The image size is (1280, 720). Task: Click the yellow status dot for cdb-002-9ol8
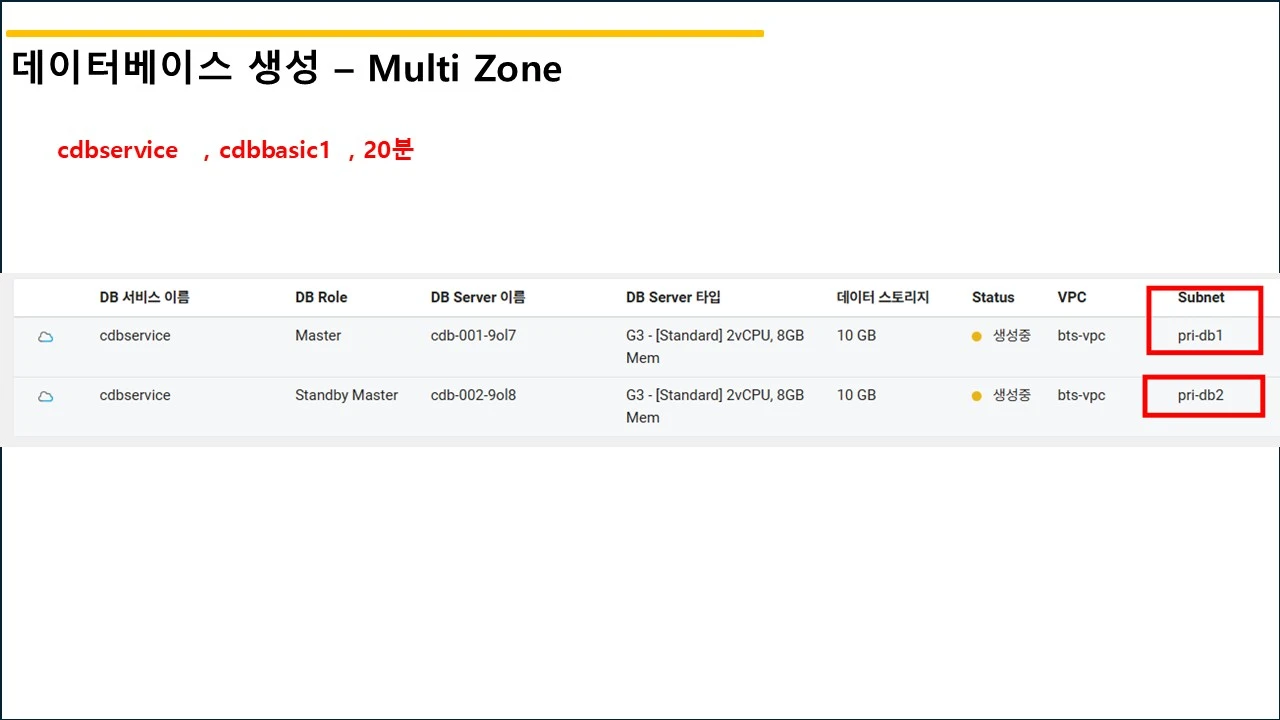click(977, 397)
